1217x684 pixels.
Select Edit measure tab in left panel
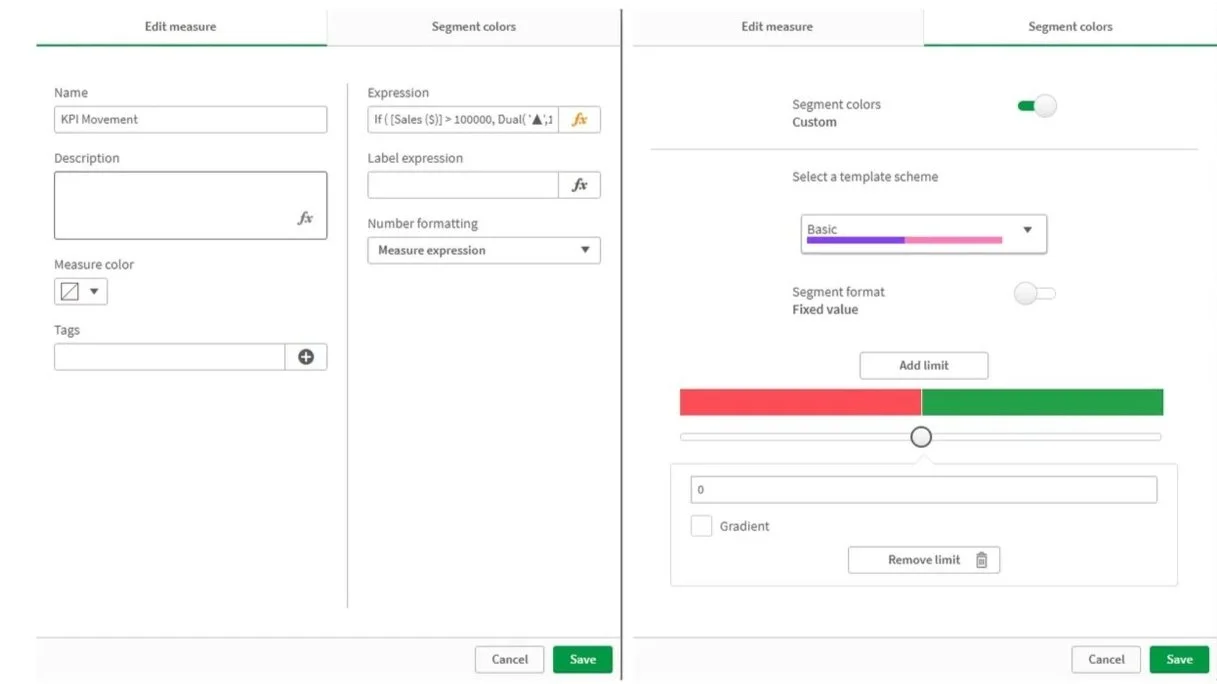point(181,27)
